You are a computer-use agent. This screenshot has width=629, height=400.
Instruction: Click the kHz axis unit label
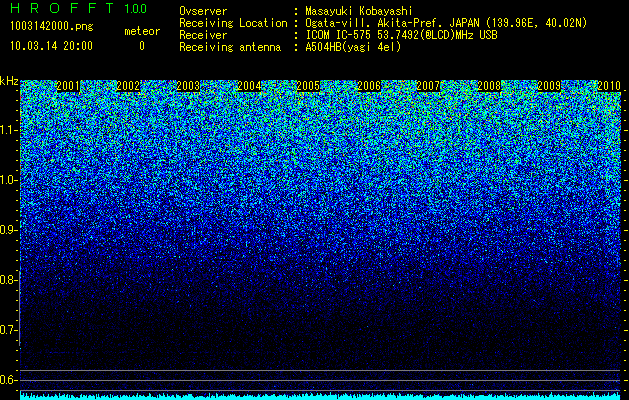(x=9, y=81)
